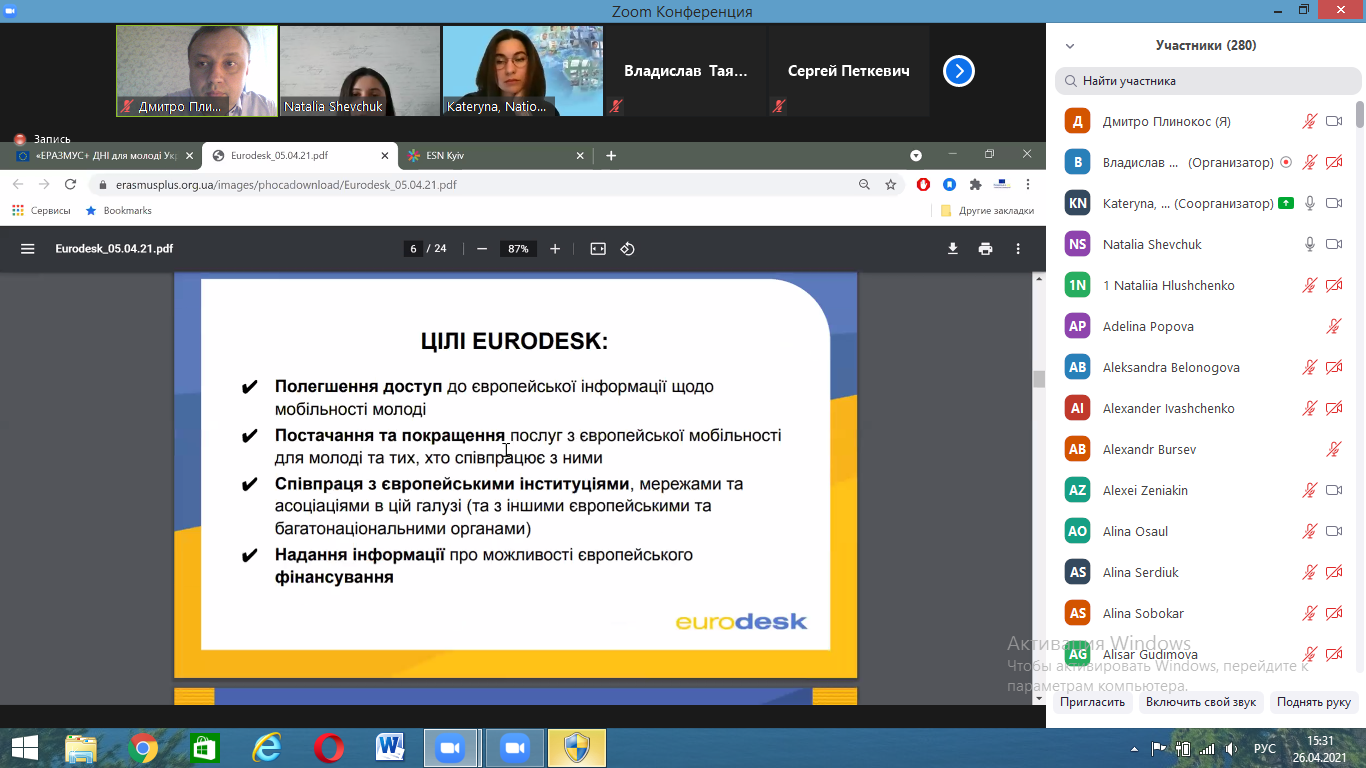The width and height of the screenshot is (1366, 768).
Task: Toggle microphone for Kateryna co-organizer
Action: [x=1309, y=203]
